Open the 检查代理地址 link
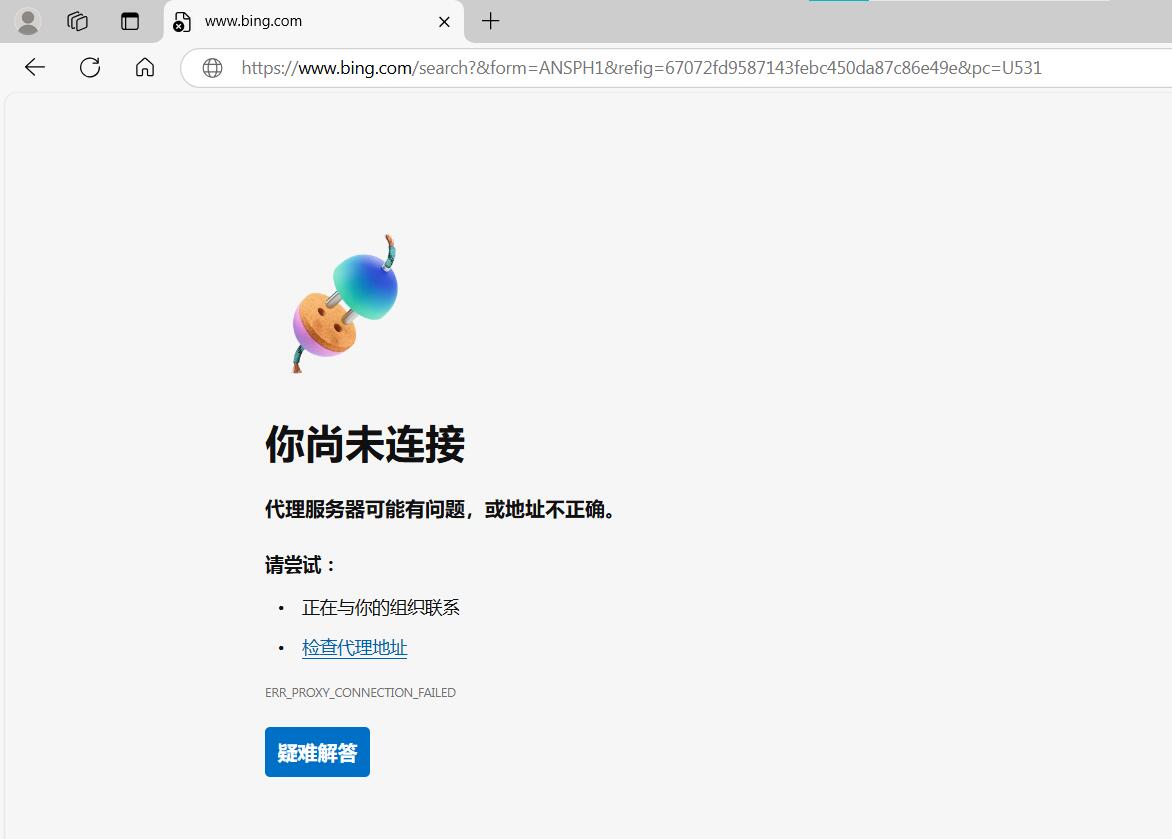 pyautogui.click(x=354, y=648)
